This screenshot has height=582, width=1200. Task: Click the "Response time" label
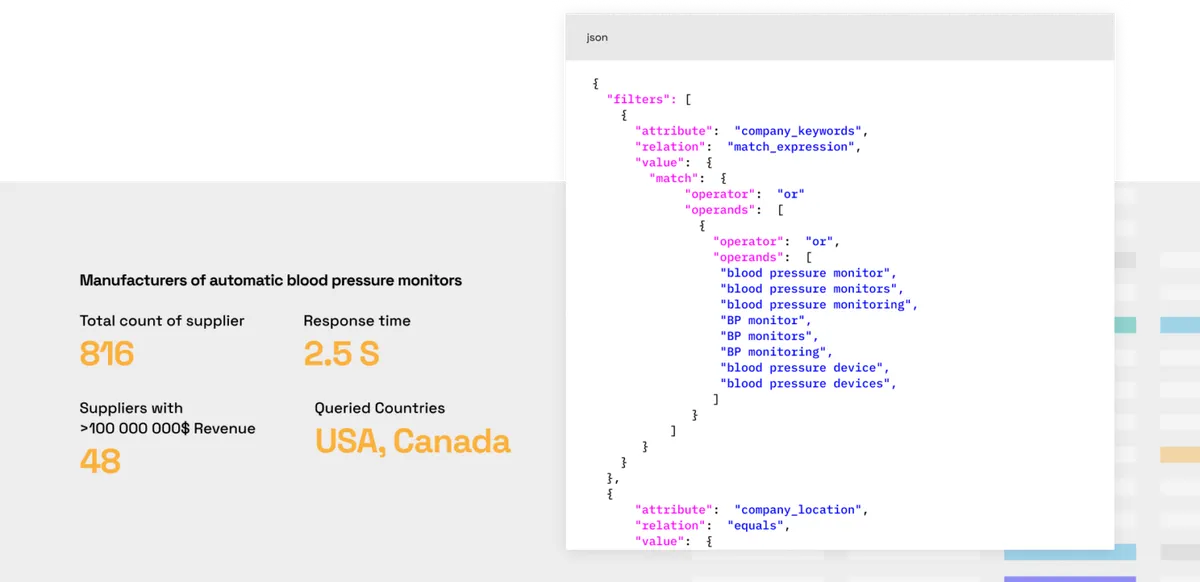coord(357,321)
